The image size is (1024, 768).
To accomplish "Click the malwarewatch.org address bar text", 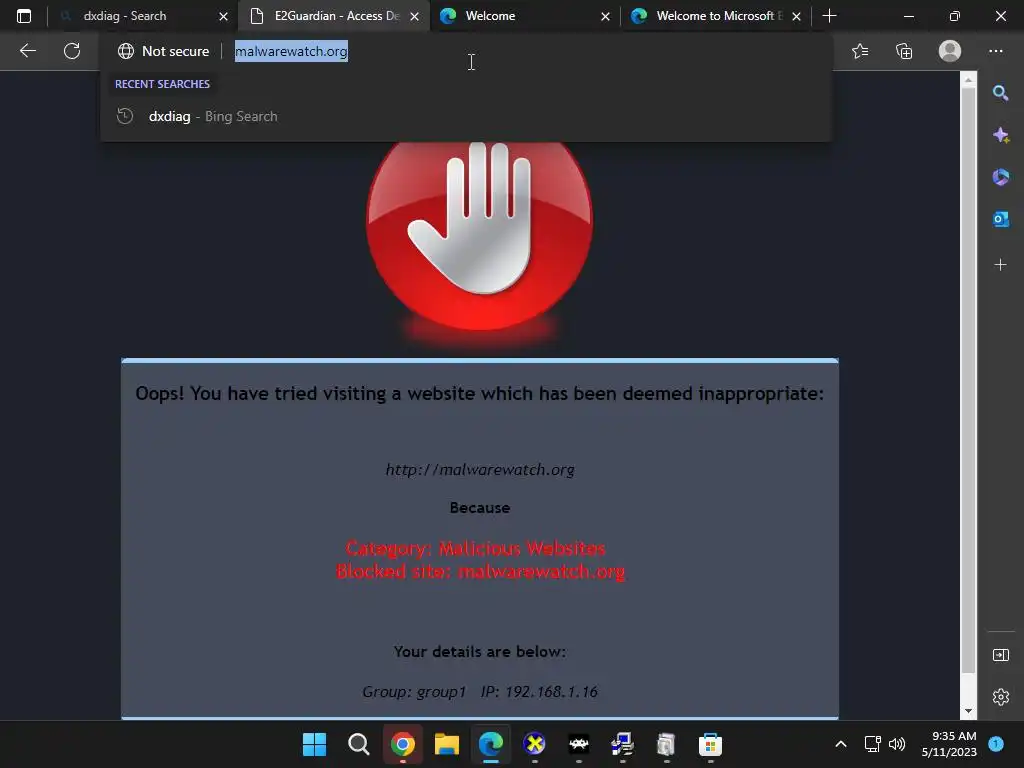I will [291, 51].
